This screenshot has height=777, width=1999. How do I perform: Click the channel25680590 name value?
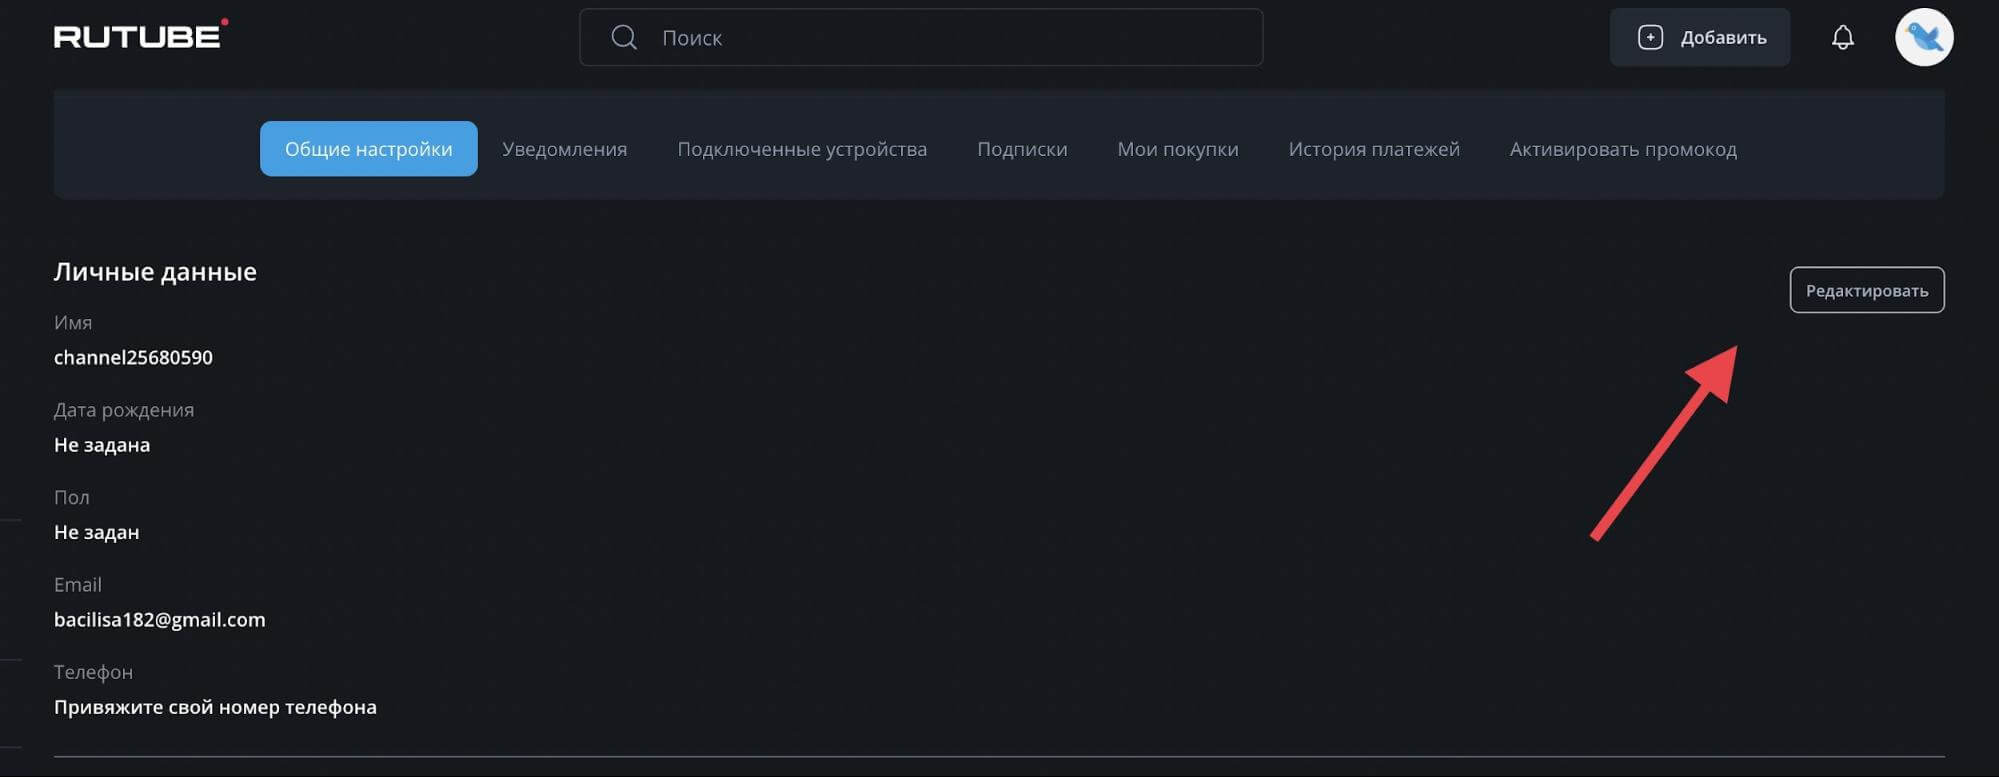(133, 358)
